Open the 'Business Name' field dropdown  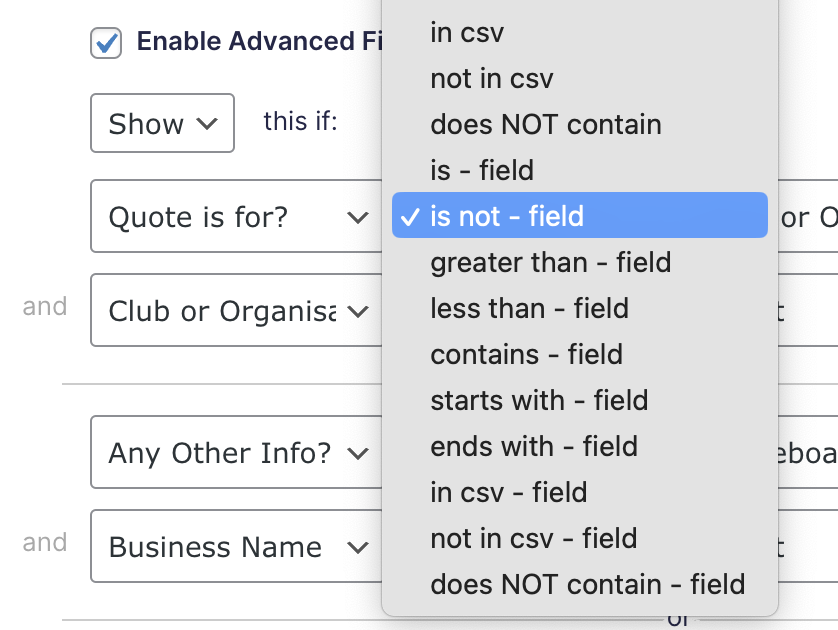(x=236, y=547)
